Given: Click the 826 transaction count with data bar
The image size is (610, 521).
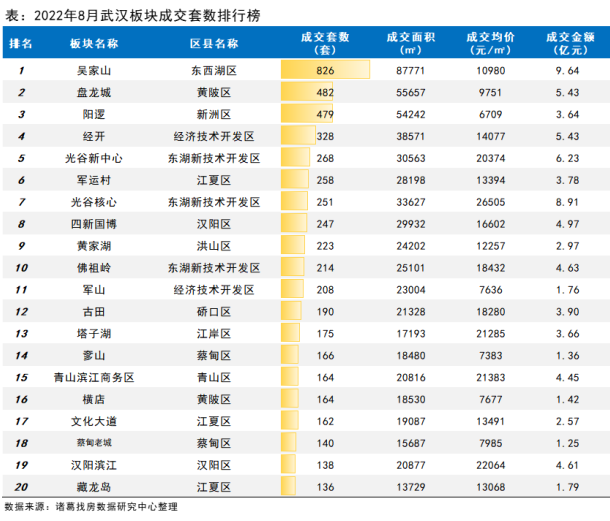Looking at the screenshot, I should coord(325,70).
